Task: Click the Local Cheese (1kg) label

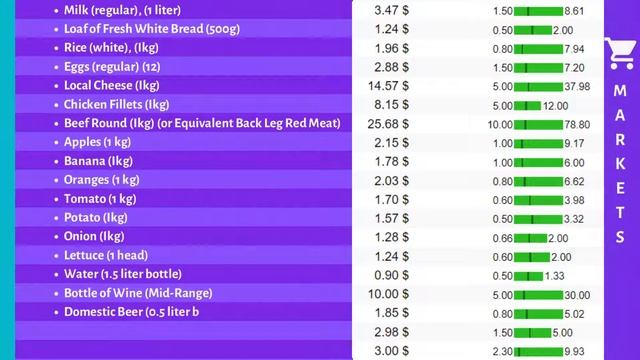Action: pyautogui.click(x=112, y=85)
